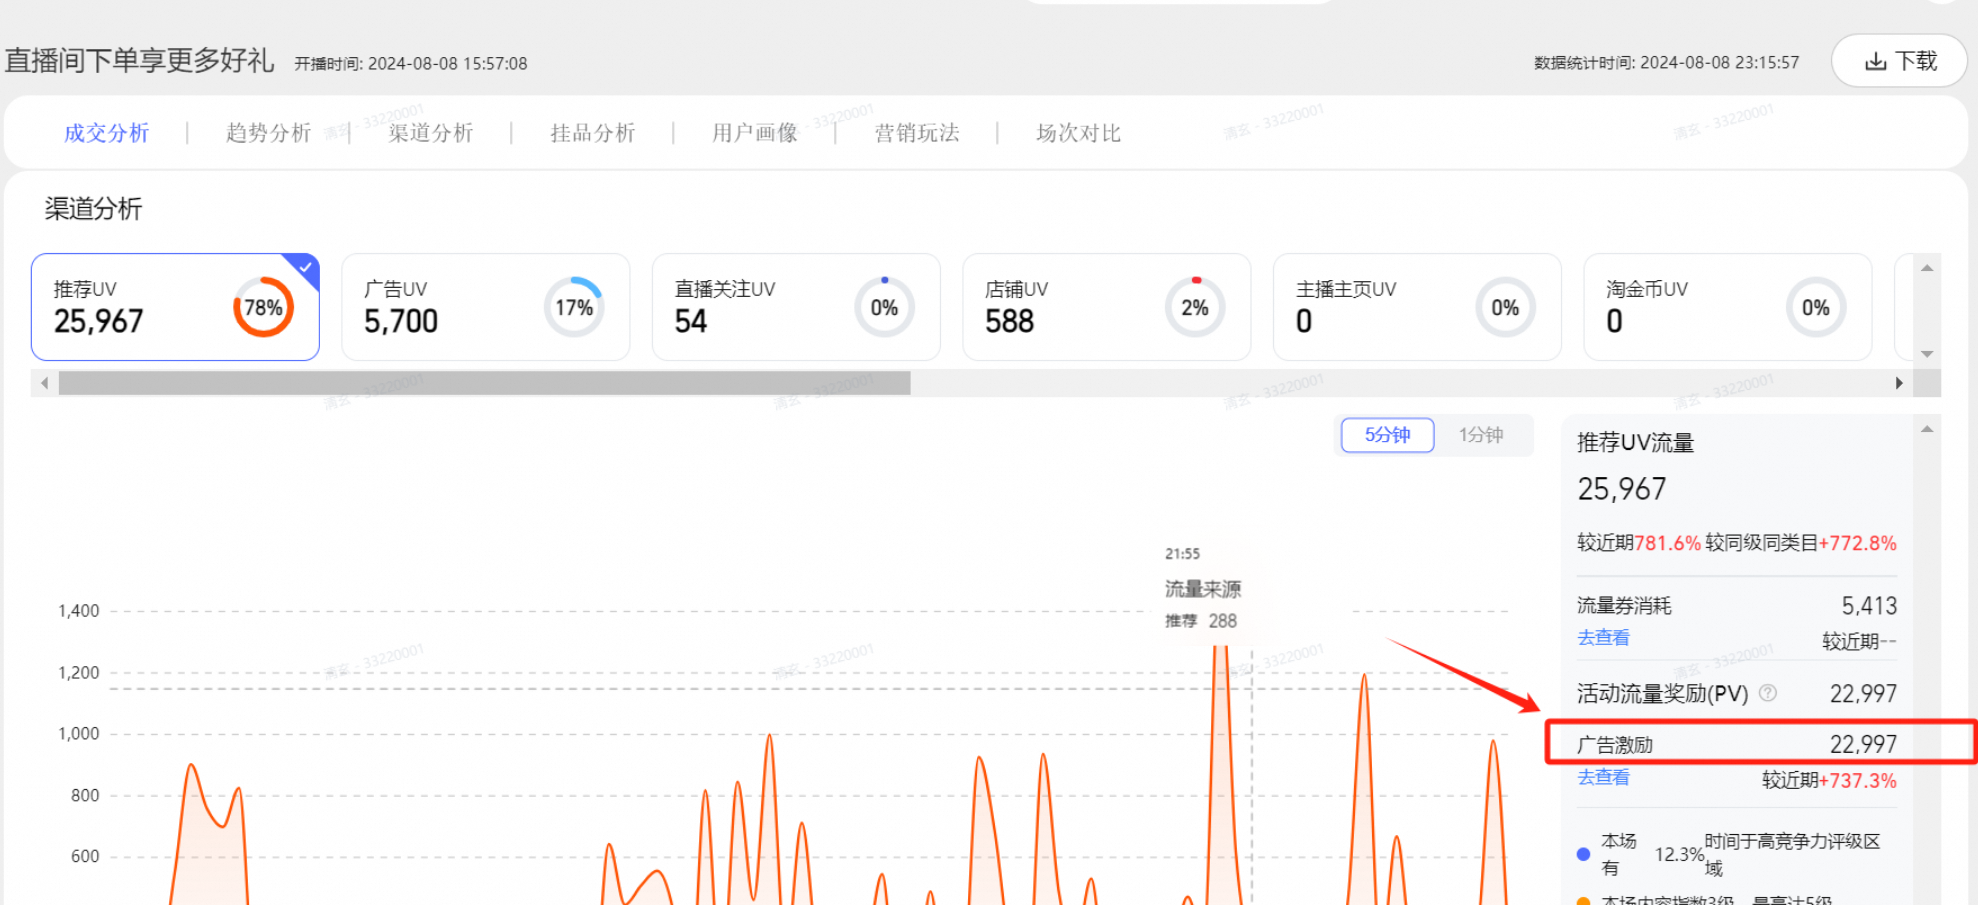The image size is (1978, 905).
Task: Go to 挂品分析 tab
Action: pos(592,133)
